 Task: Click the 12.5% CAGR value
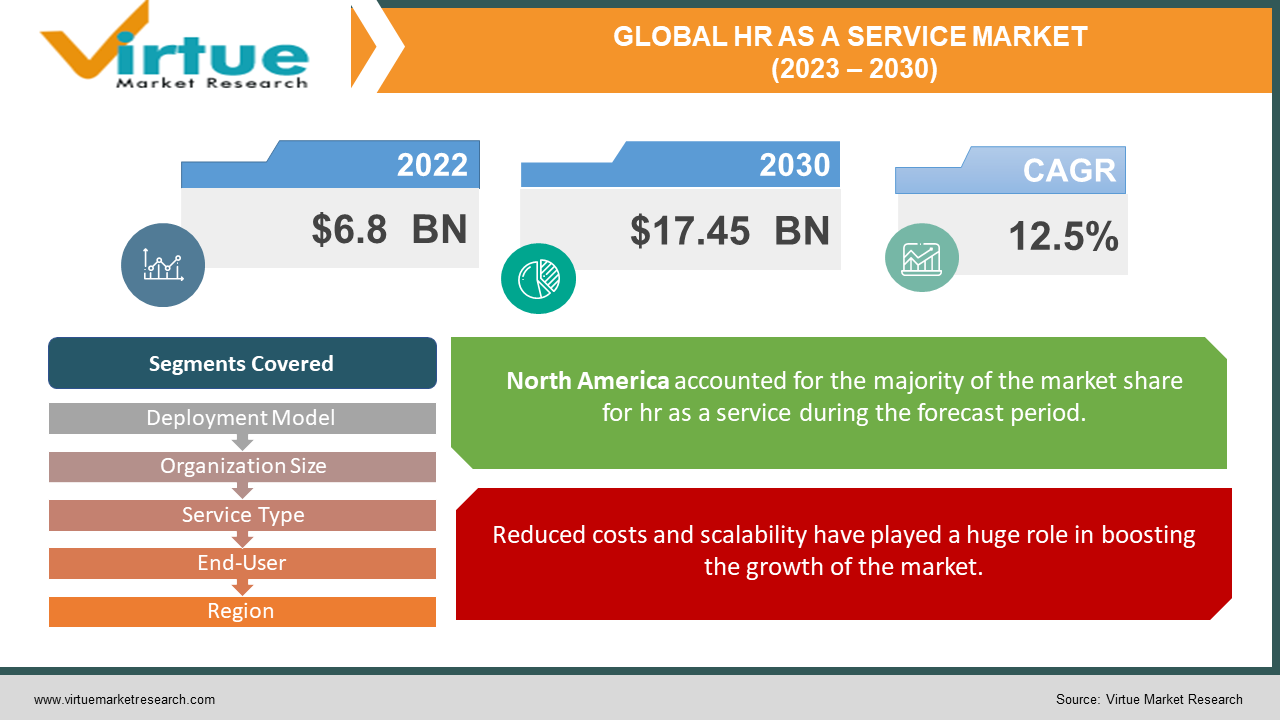tap(1063, 237)
